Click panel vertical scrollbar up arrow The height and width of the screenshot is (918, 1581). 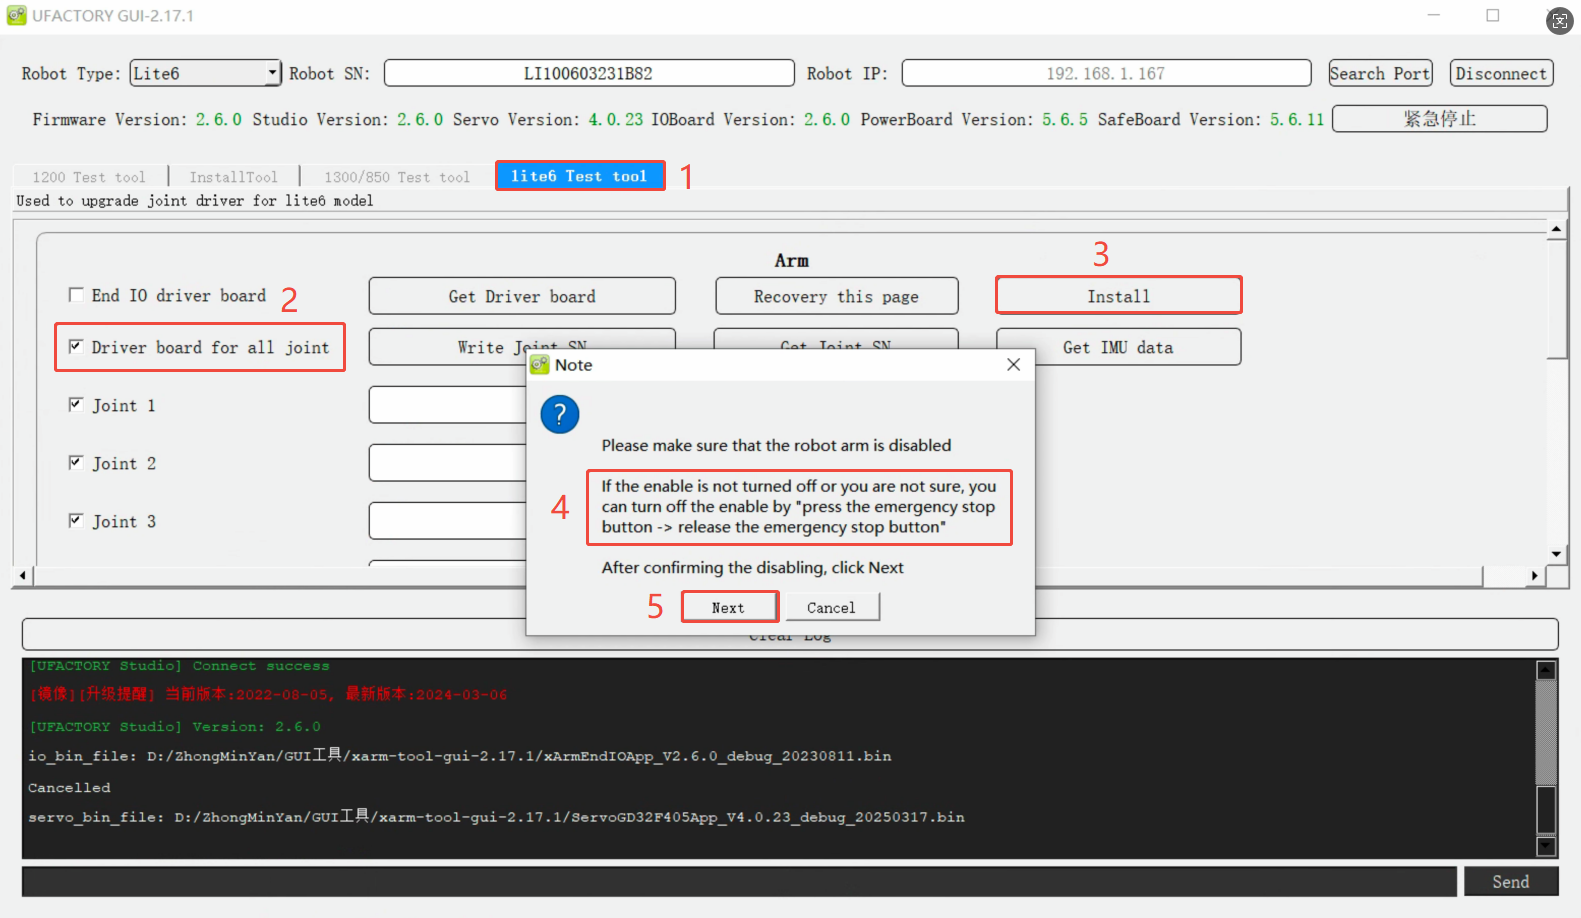[1556, 229]
